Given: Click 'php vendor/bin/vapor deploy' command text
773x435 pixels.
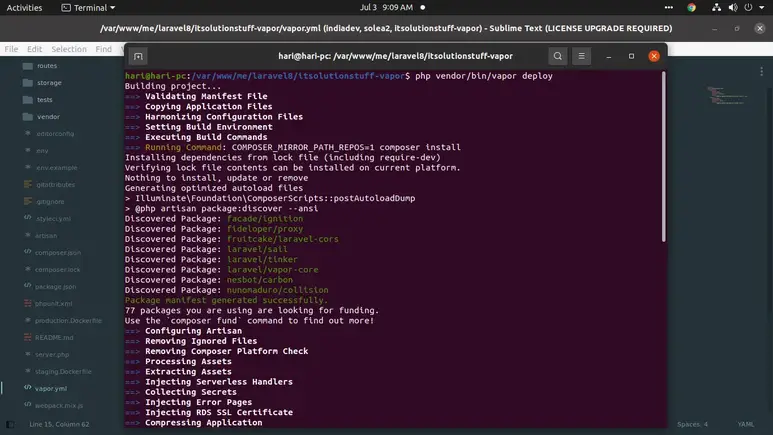Looking at the screenshot, I should (x=484, y=76).
